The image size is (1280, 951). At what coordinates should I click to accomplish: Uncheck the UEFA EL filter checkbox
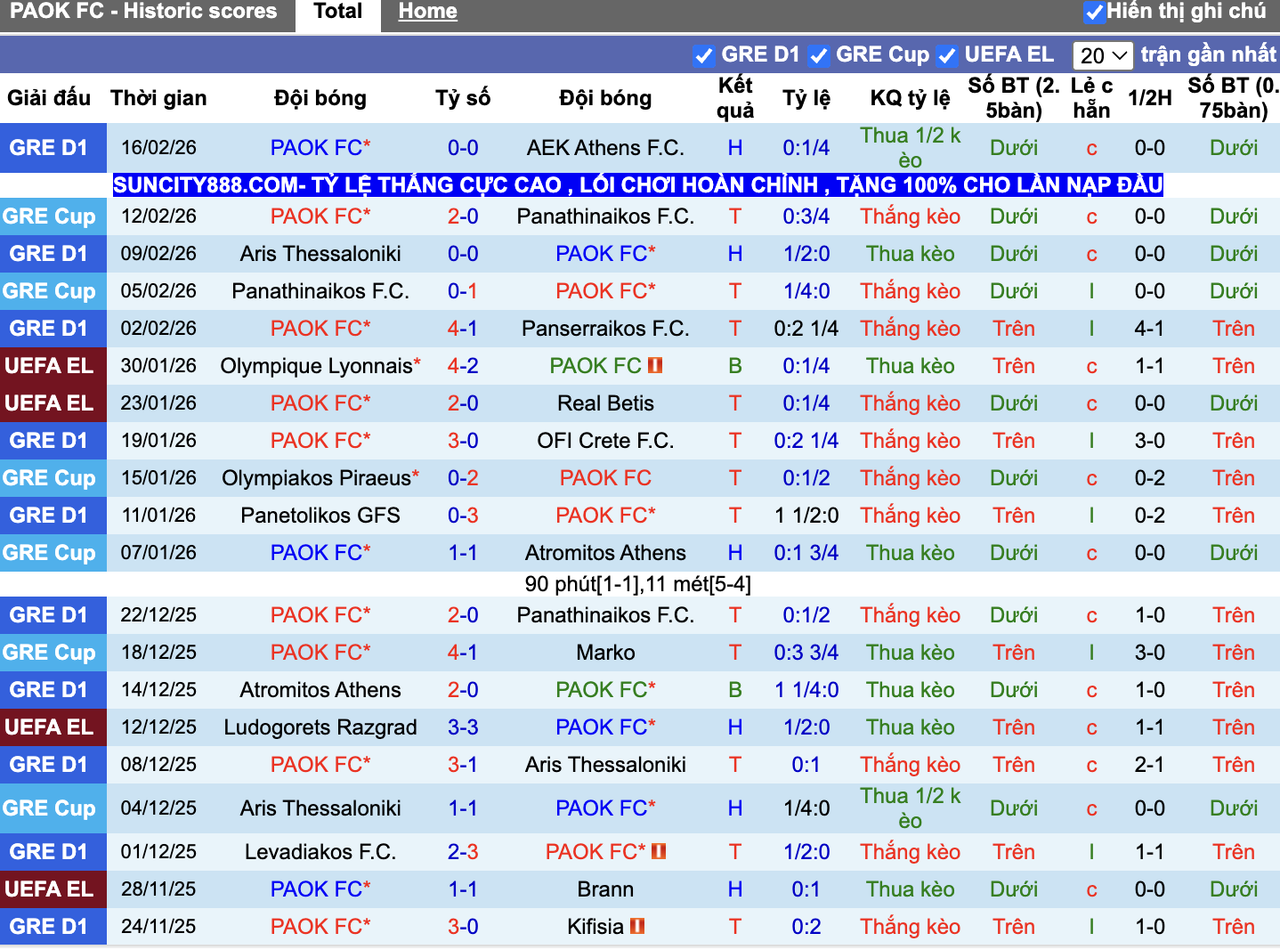point(948,56)
